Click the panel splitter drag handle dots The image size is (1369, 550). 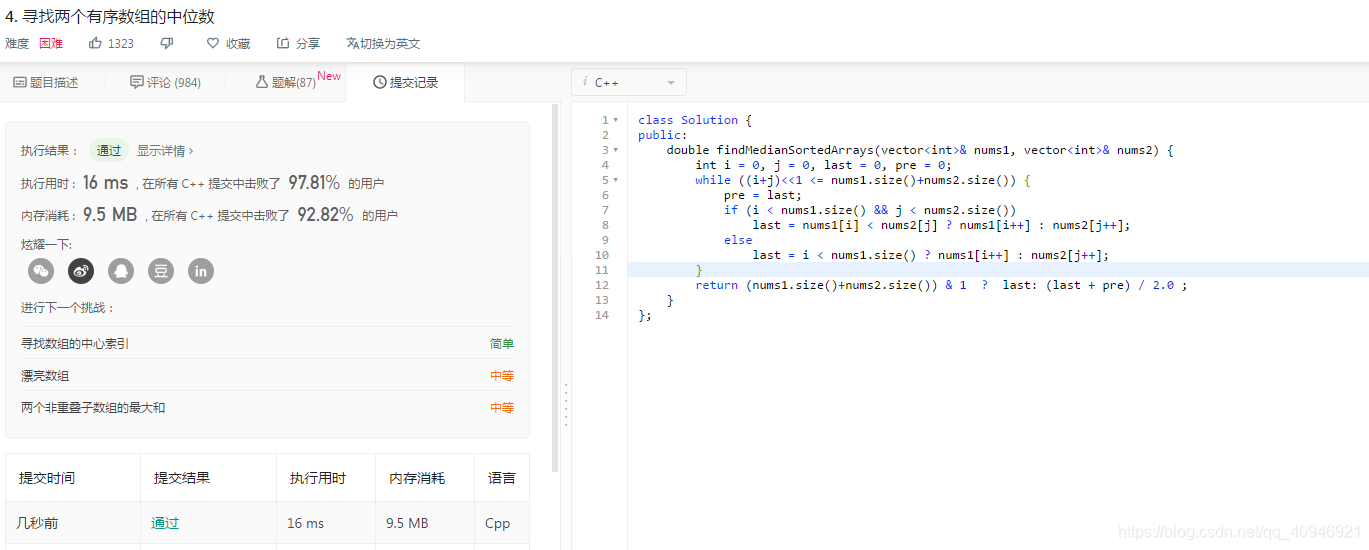[x=565, y=405]
